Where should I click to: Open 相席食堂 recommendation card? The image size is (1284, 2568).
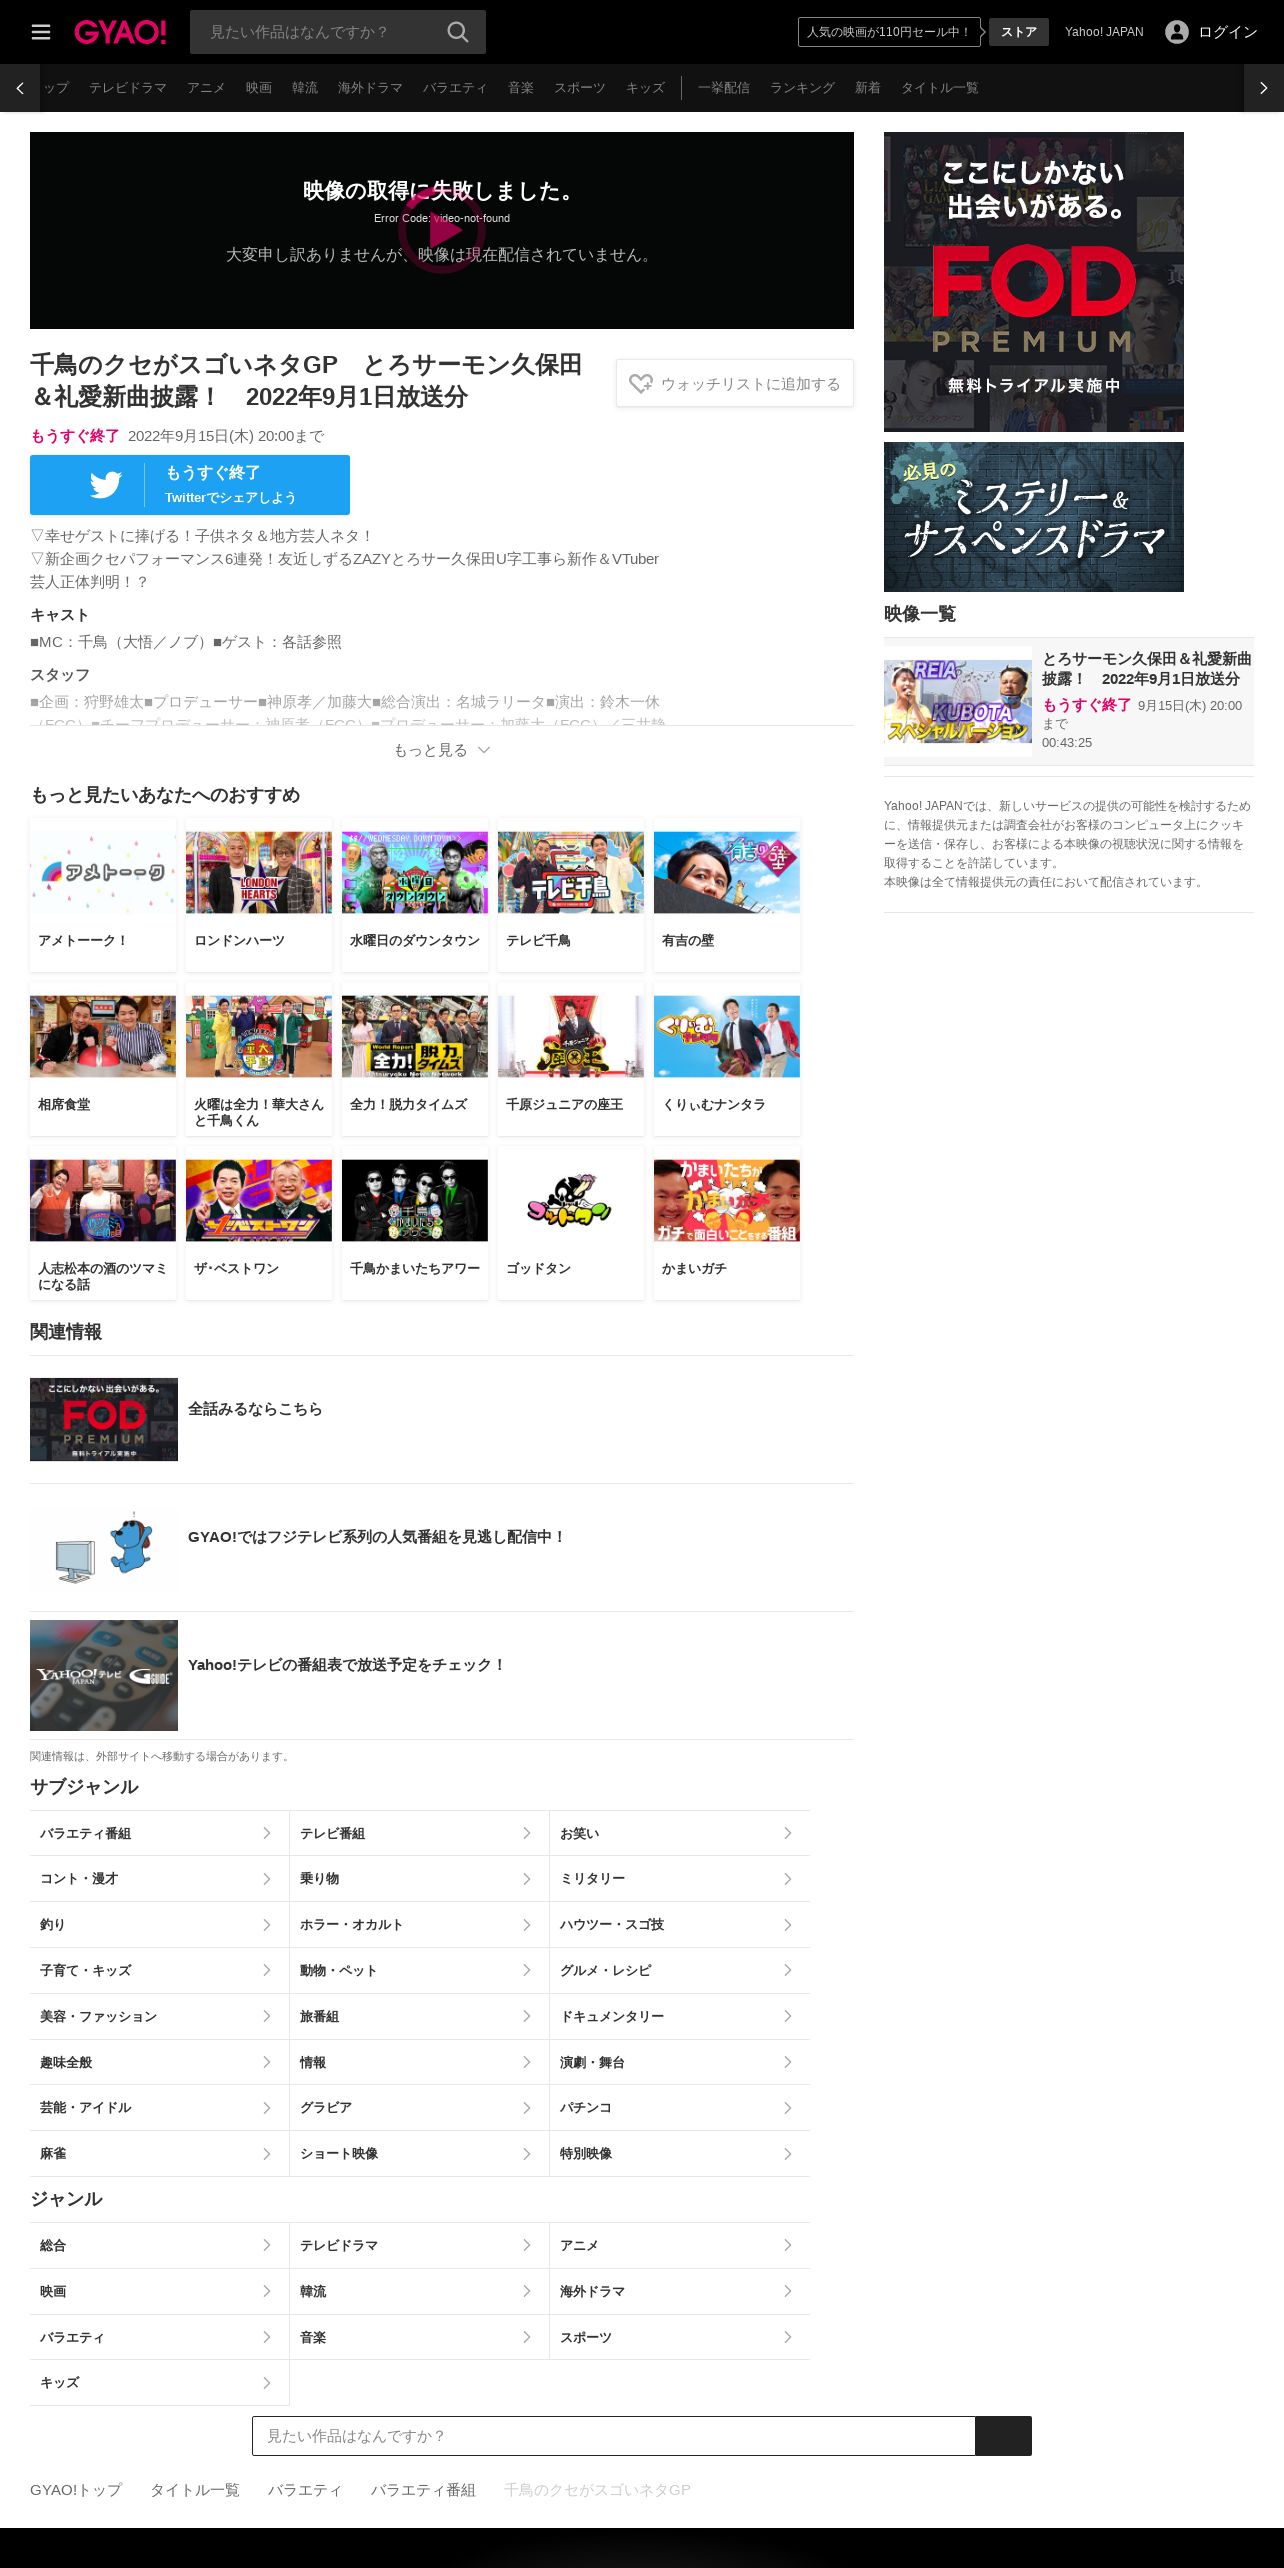tap(103, 1059)
